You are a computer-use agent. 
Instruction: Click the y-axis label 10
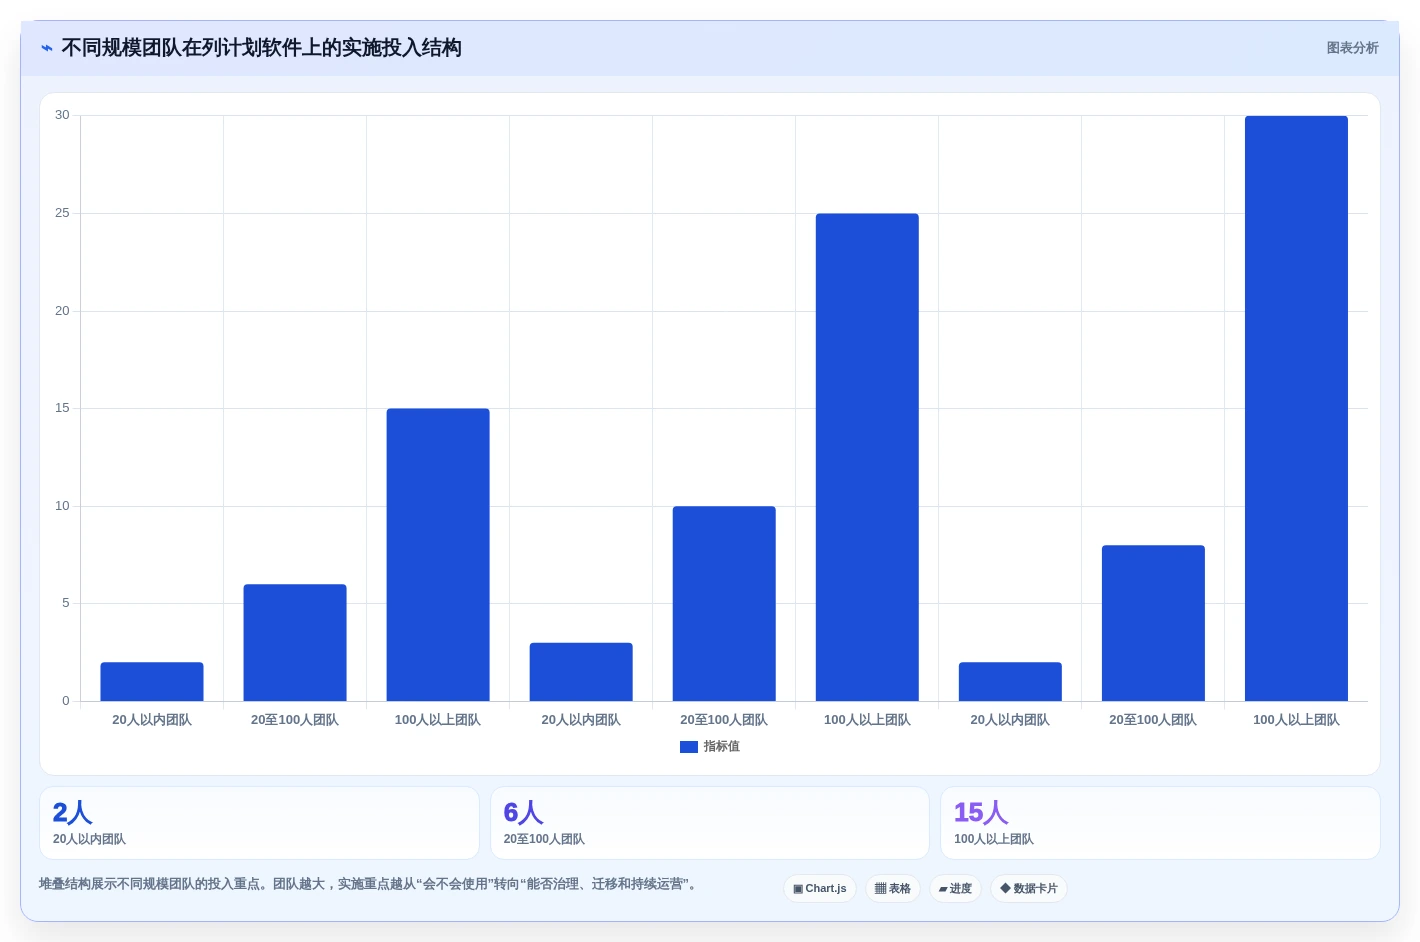pyautogui.click(x=62, y=506)
